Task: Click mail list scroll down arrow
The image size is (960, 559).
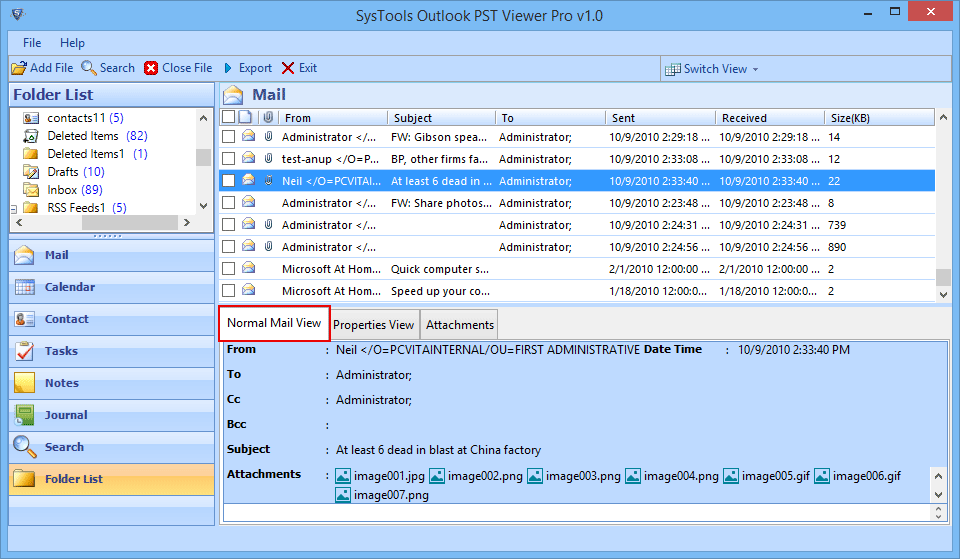Action: [x=943, y=295]
